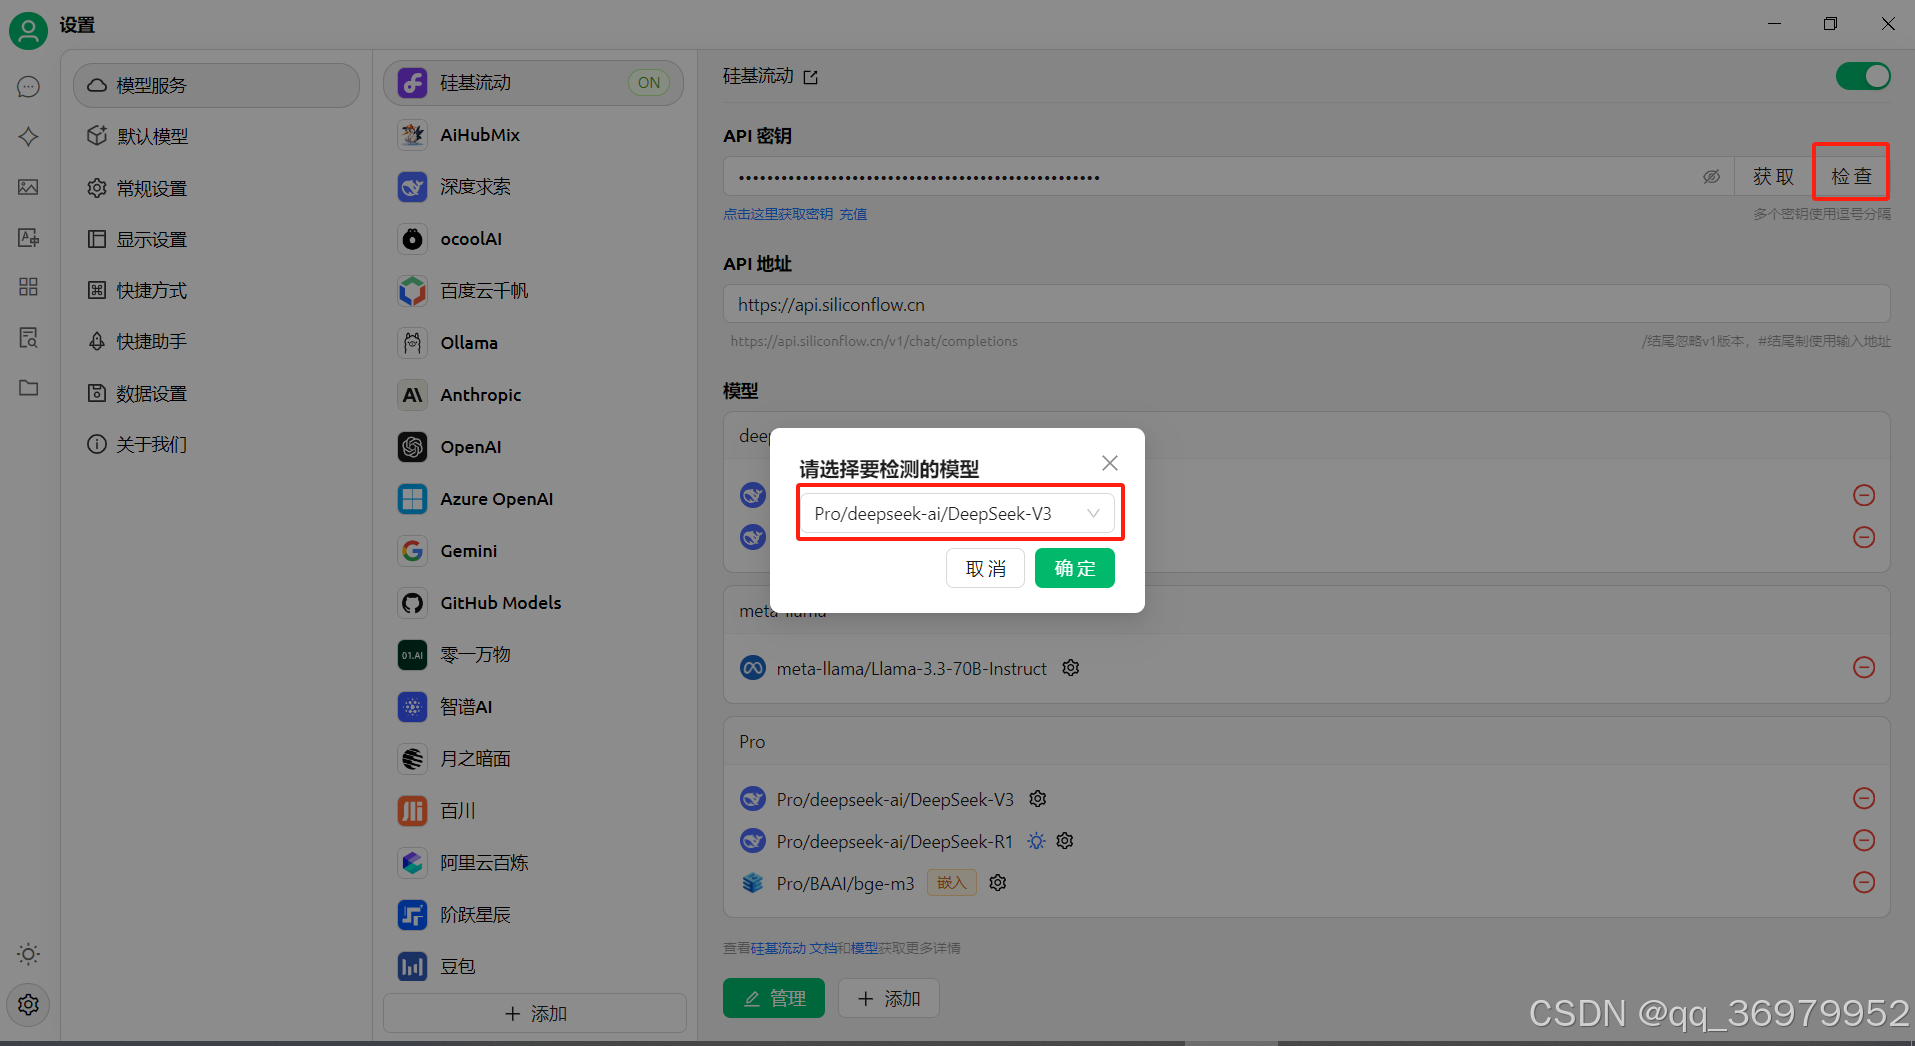This screenshot has width=1915, height=1046.
Task: Select the 硅基流动 provider
Action: [534, 83]
